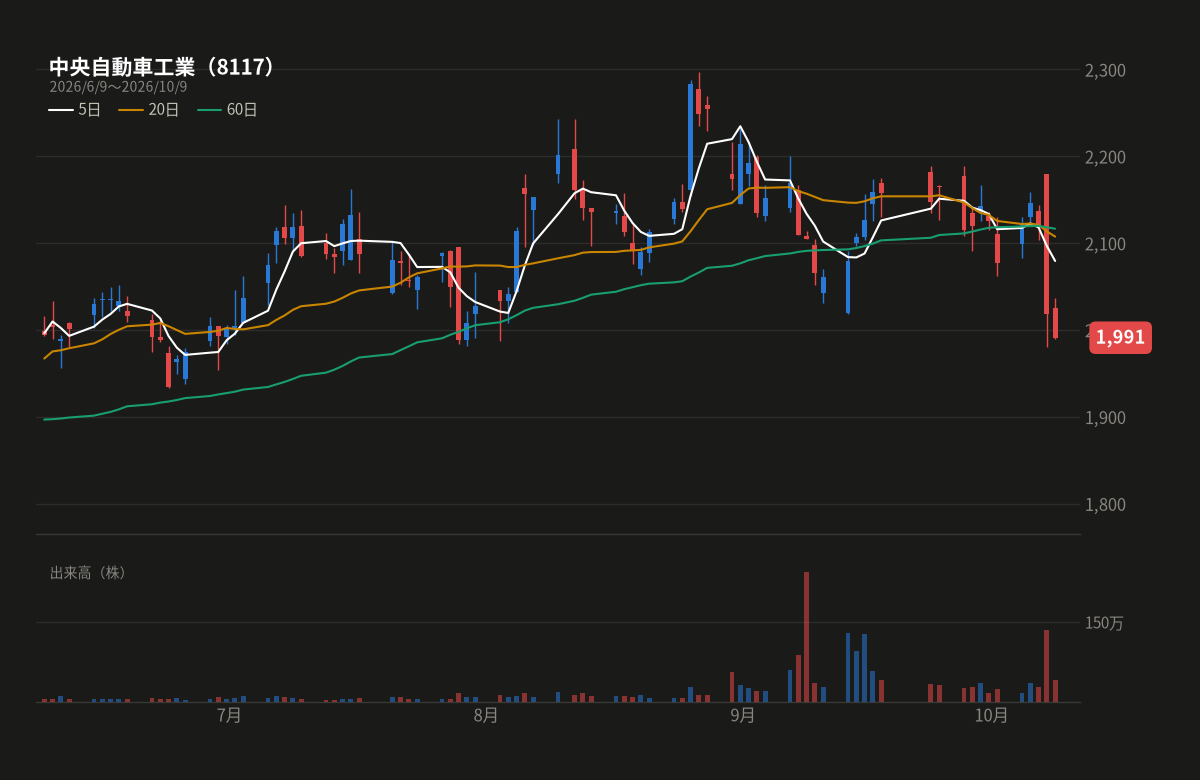This screenshot has width=1200, height=780.
Task: Click the 8月 axis label
Action: 486,715
